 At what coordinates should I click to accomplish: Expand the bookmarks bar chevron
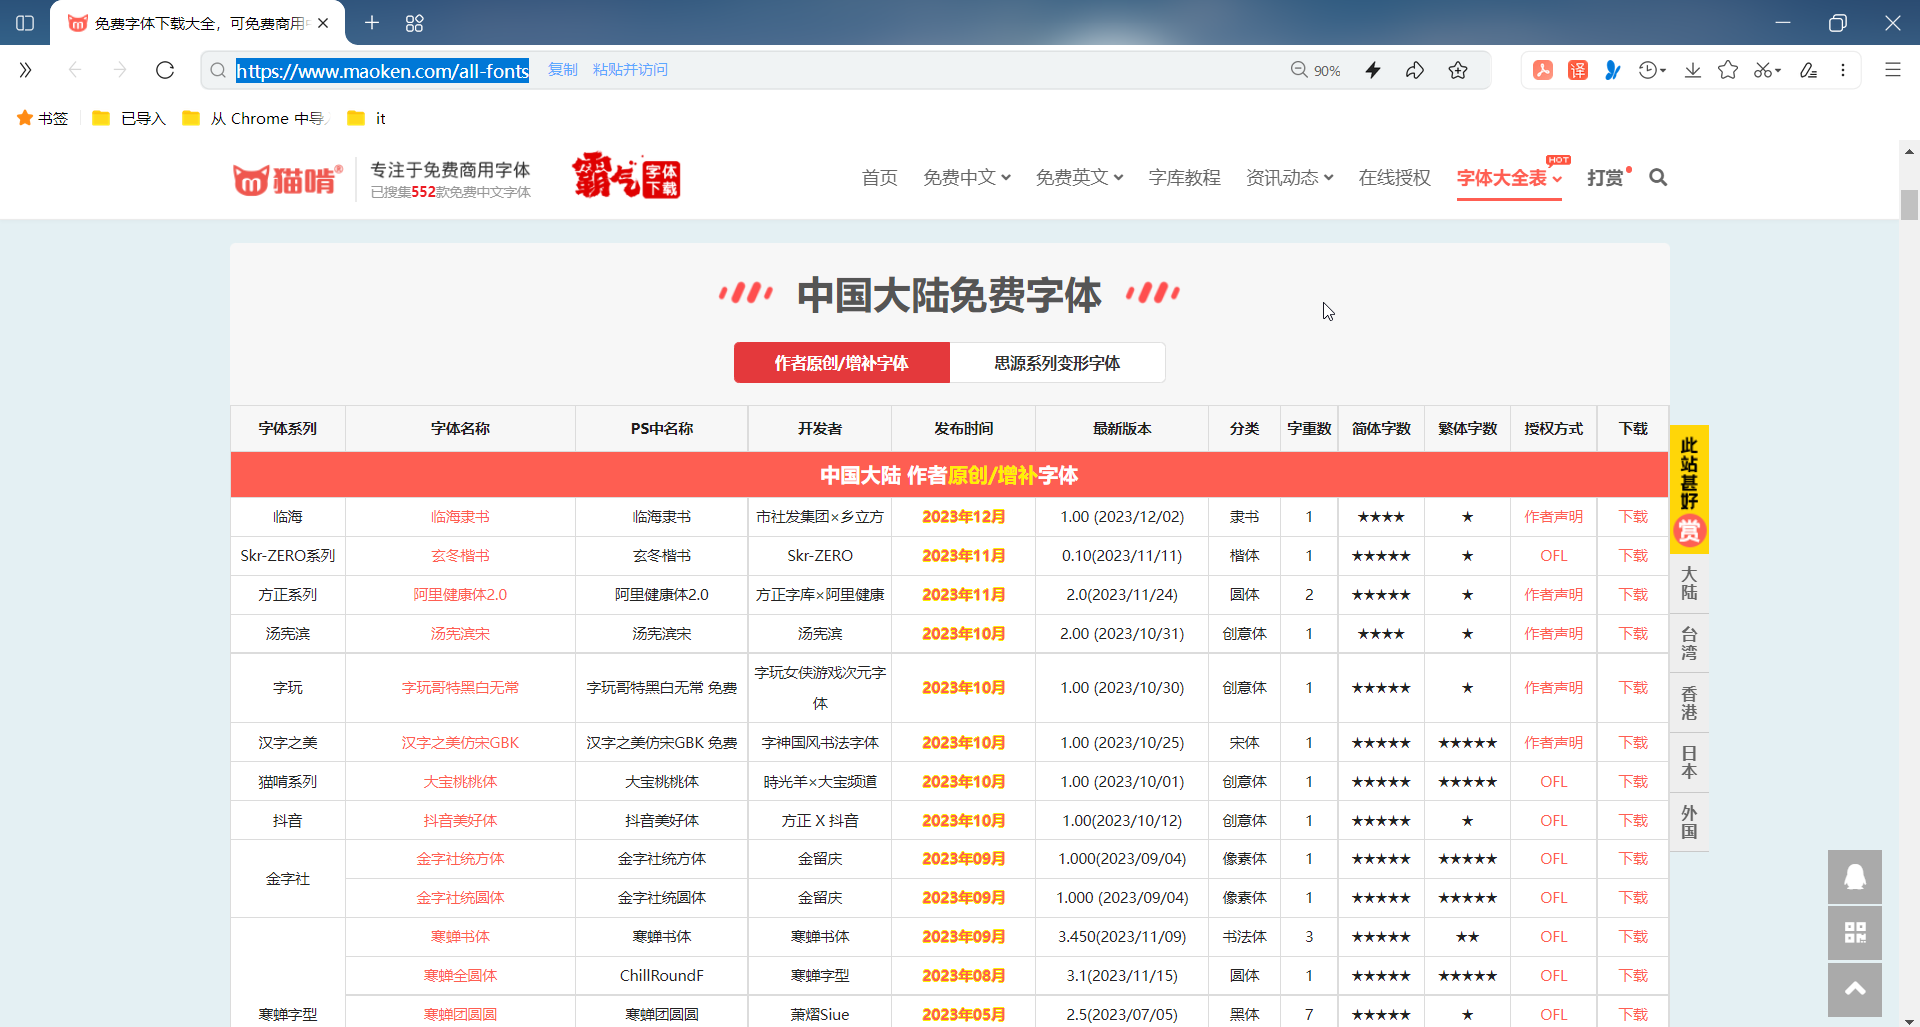pyautogui.click(x=25, y=70)
